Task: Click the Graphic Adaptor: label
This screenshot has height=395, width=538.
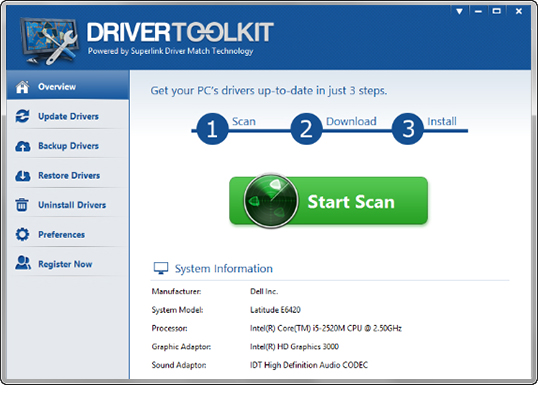Action: 181,347
